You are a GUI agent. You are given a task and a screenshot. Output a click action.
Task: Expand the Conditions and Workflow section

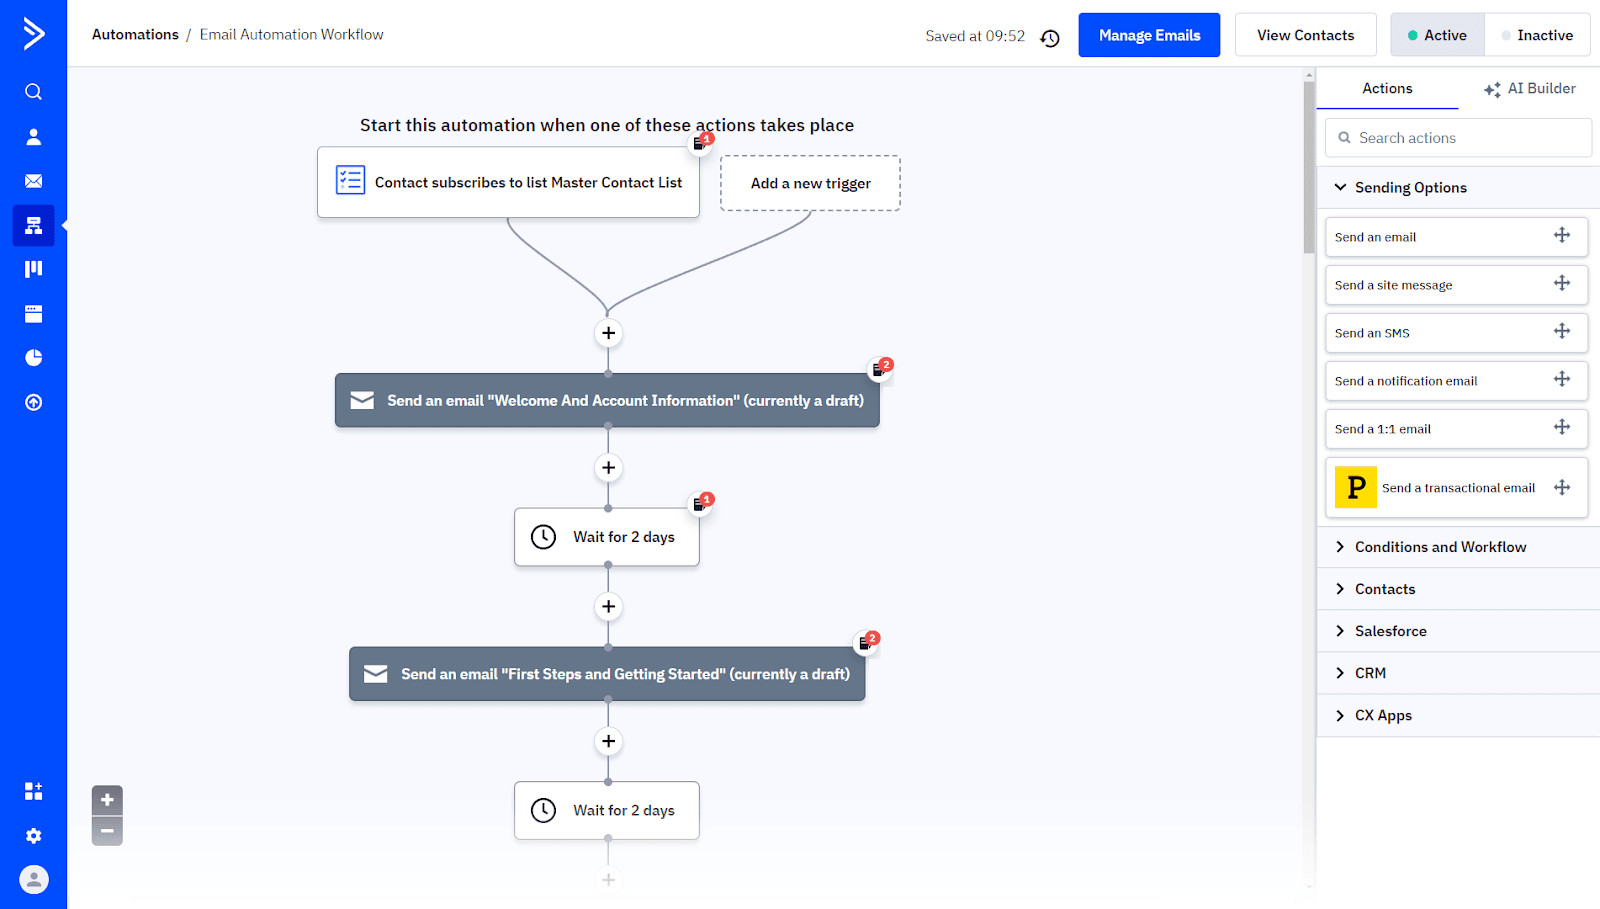1440,546
